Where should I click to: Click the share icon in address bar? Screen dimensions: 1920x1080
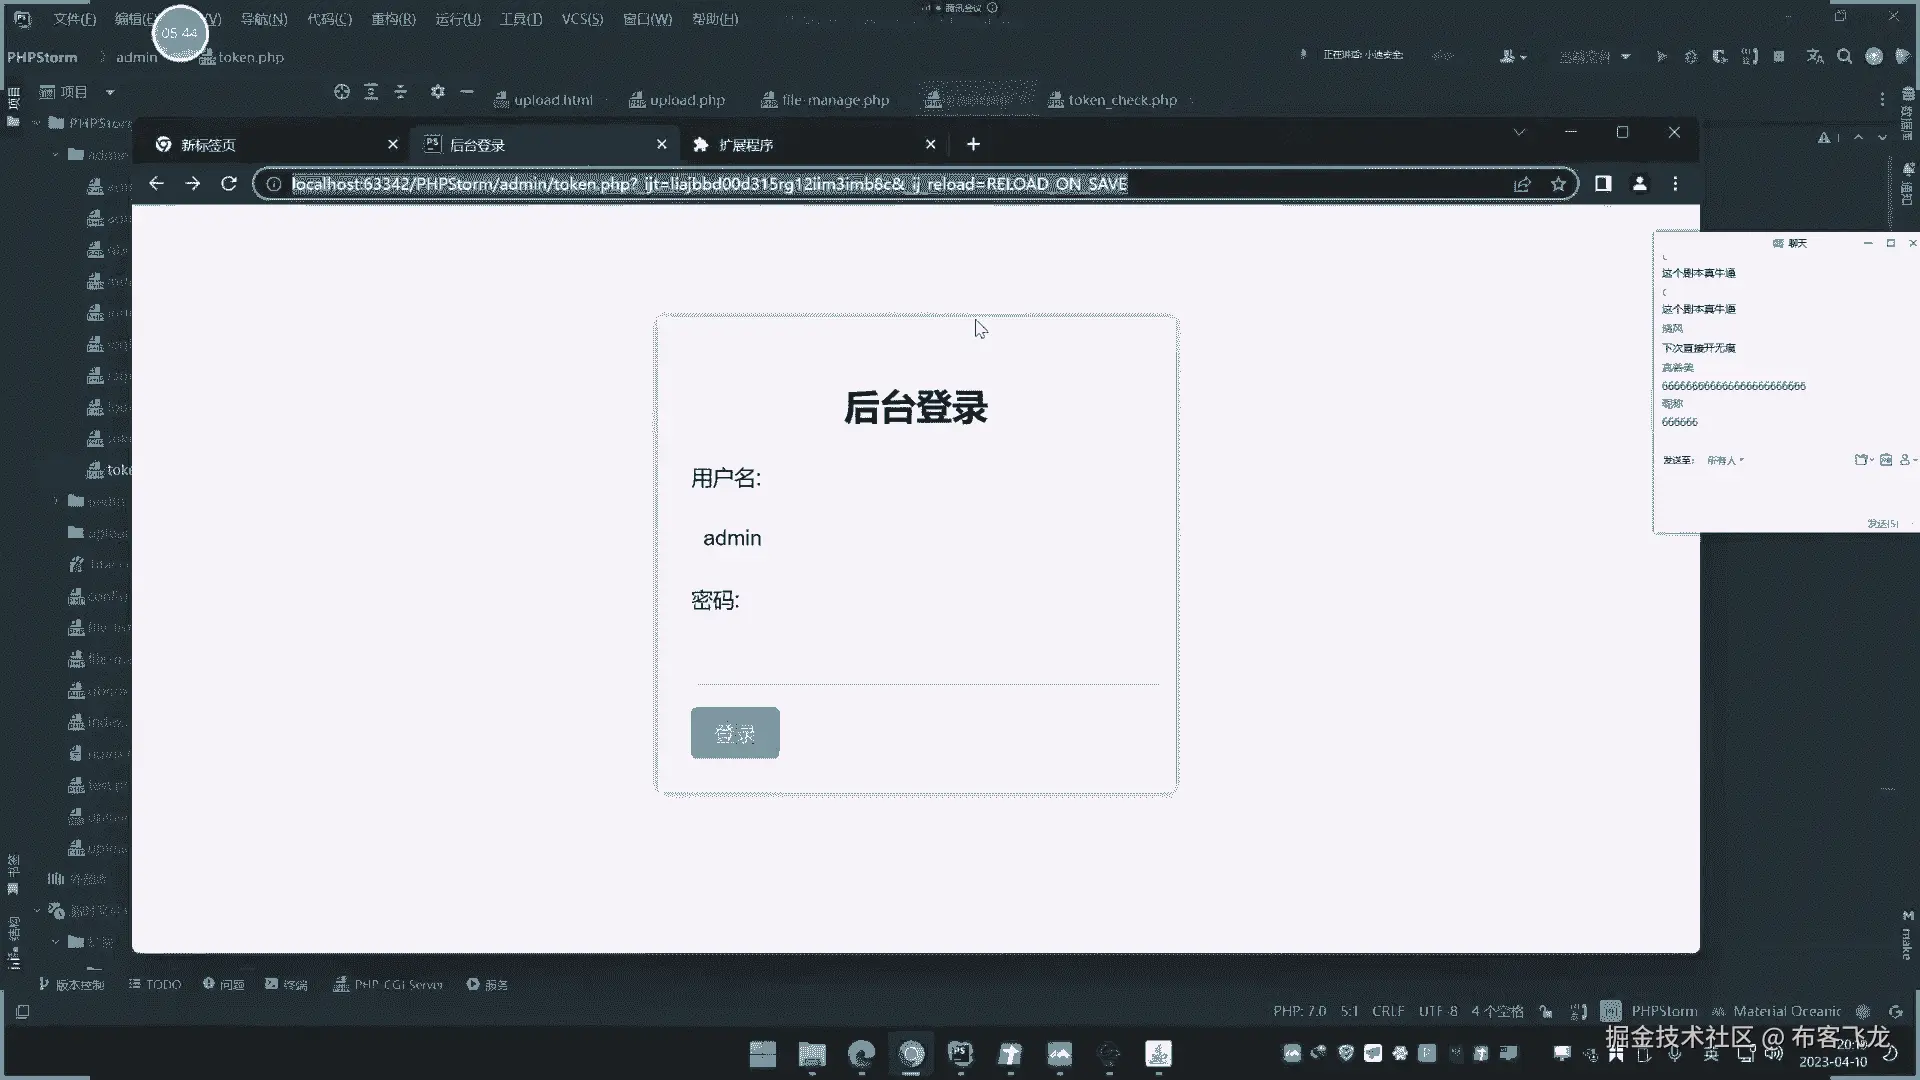[x=1522, y=184]
